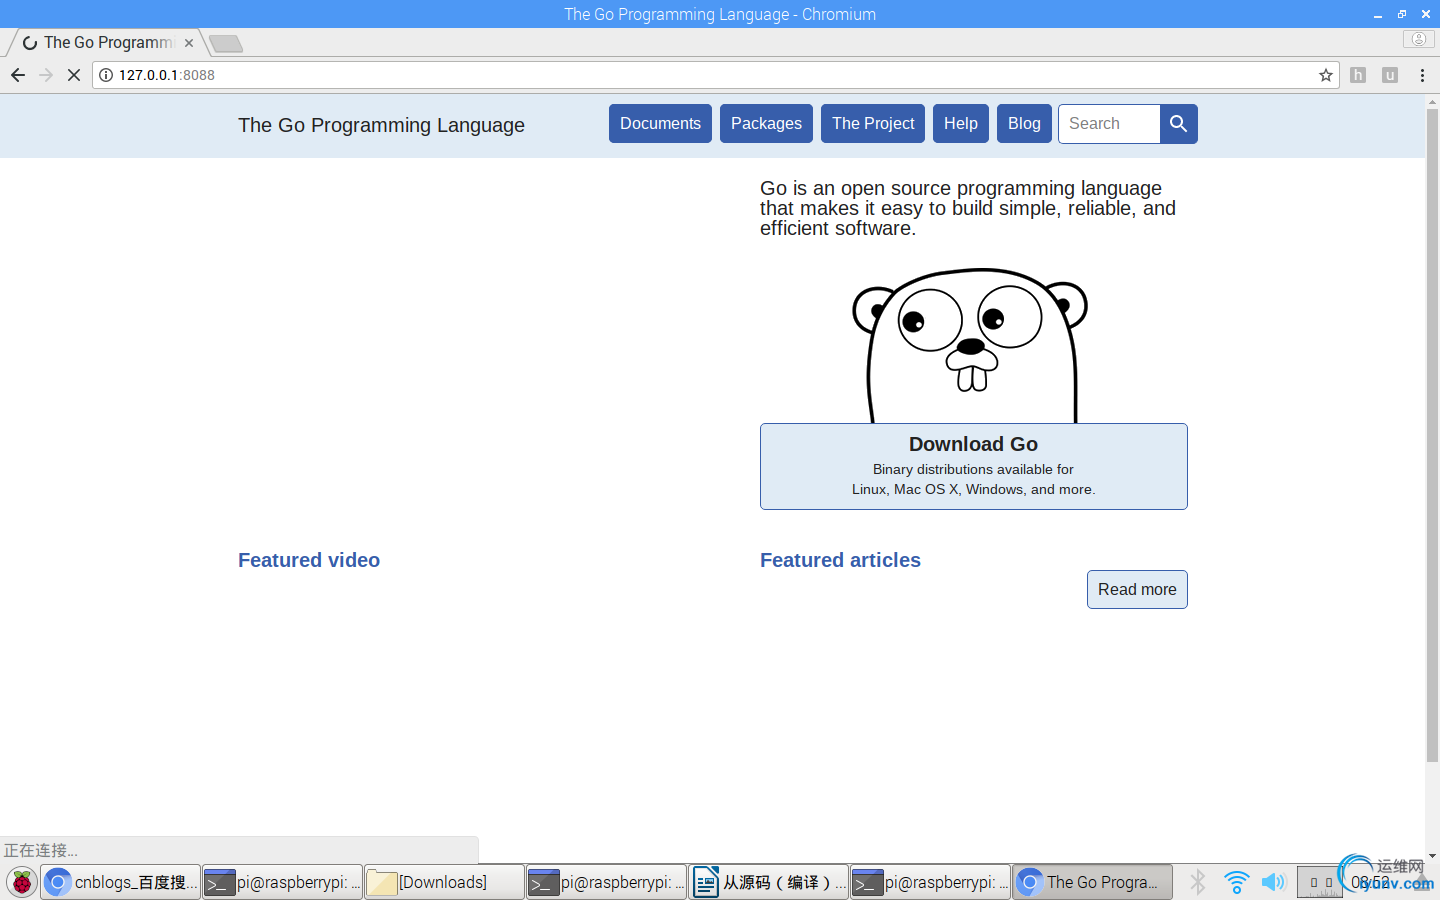Viewport: 1440px width, 900px height.
Task: Click the 'Go is an open source' paragraph
Action: [x=968, y=208]
